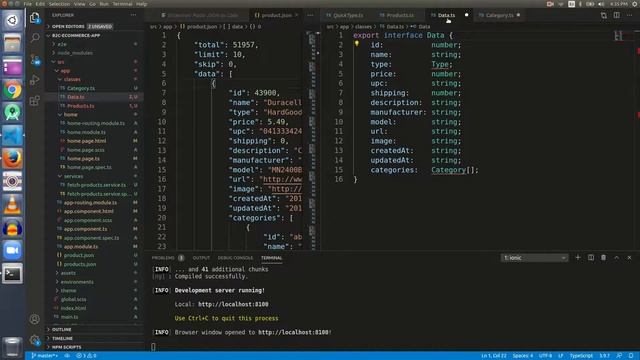Maximize the panel with chevron up icon
Viewport: 640px width, 360px height.
(x=616, y=258)
